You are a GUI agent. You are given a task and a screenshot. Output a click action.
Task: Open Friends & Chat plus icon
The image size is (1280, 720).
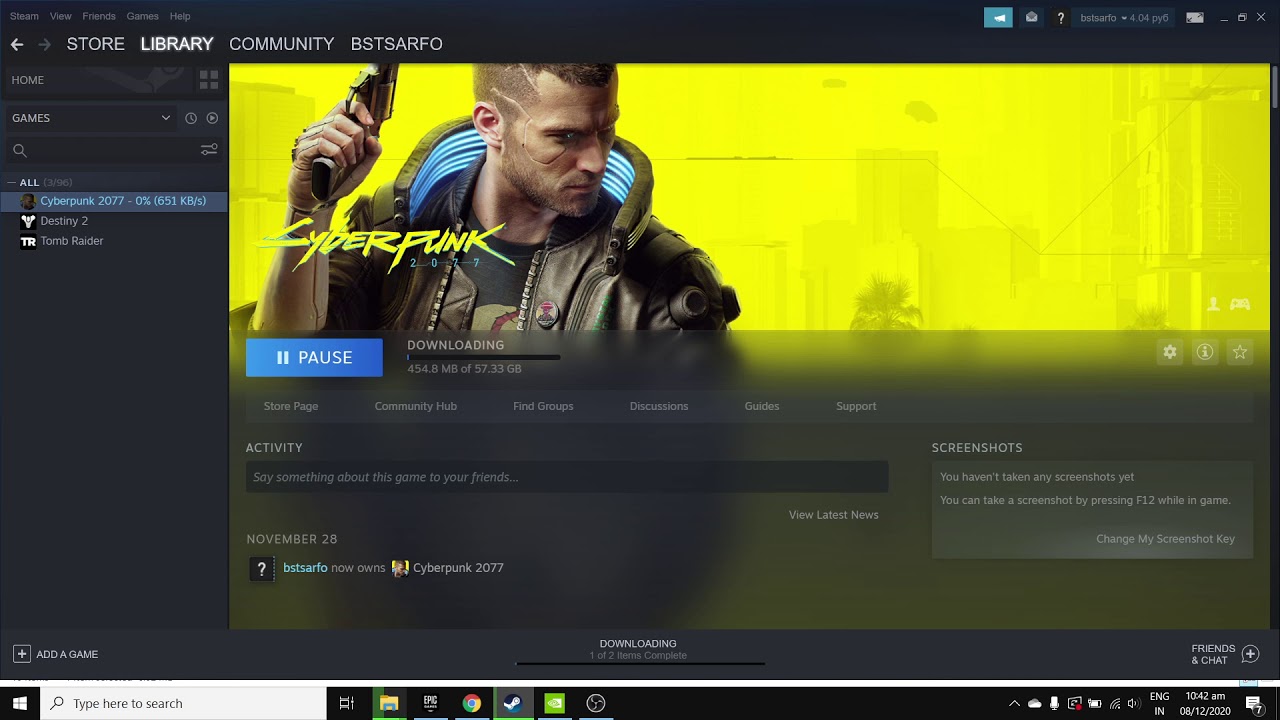(1250, 654)
